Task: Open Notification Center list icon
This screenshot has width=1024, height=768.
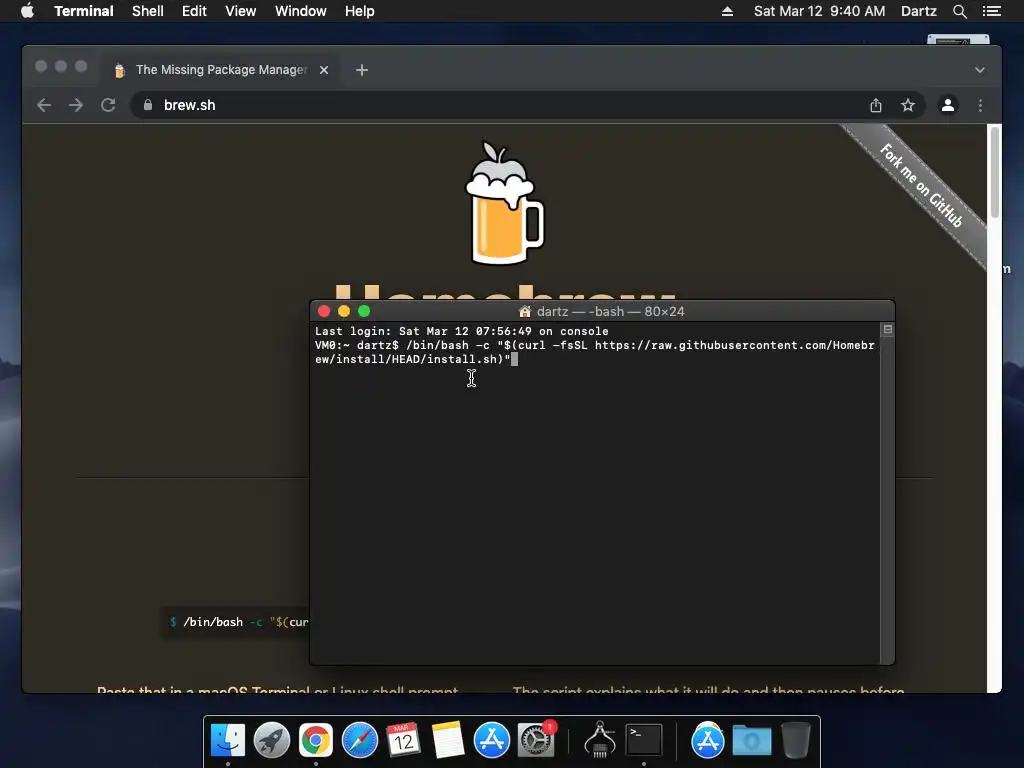Action: [991, 11]
